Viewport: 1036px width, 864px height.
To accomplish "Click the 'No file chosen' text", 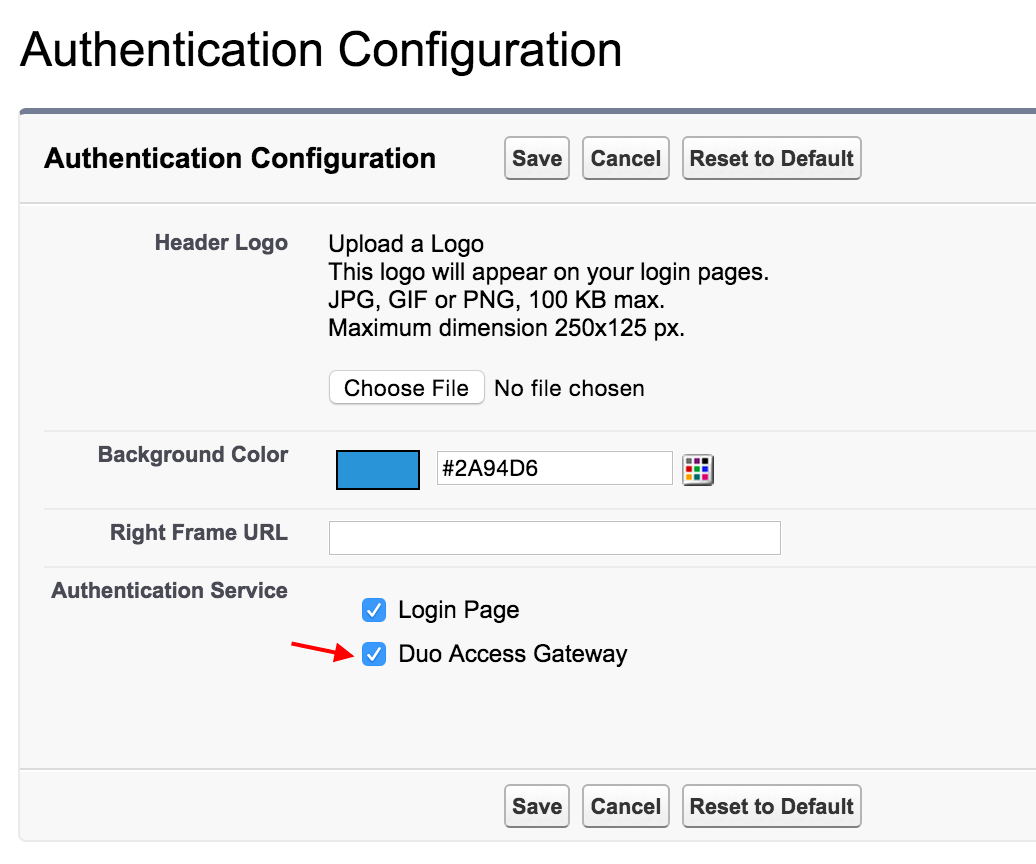I will click(x=569, y=388).
